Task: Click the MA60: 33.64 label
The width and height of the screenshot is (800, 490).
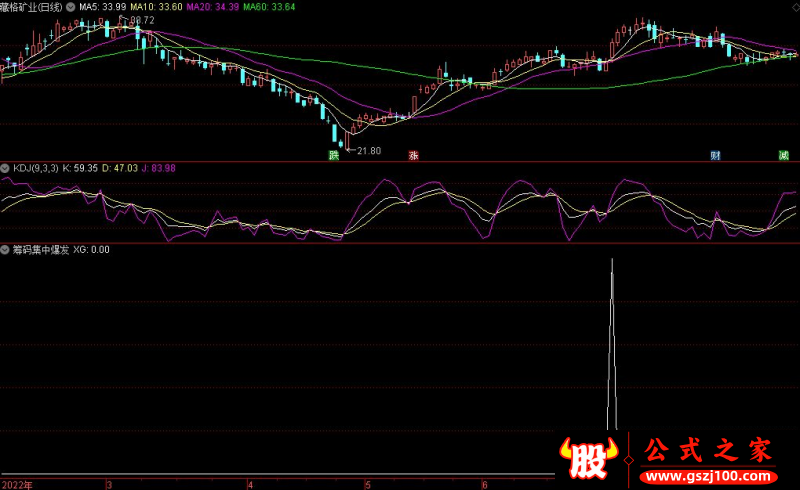Action: [269, 7]
